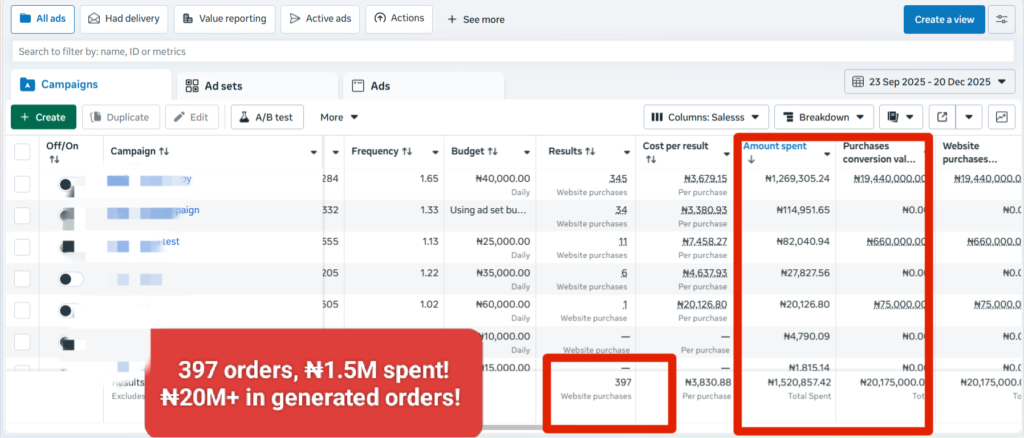Open the date range picker

point(930,81)
